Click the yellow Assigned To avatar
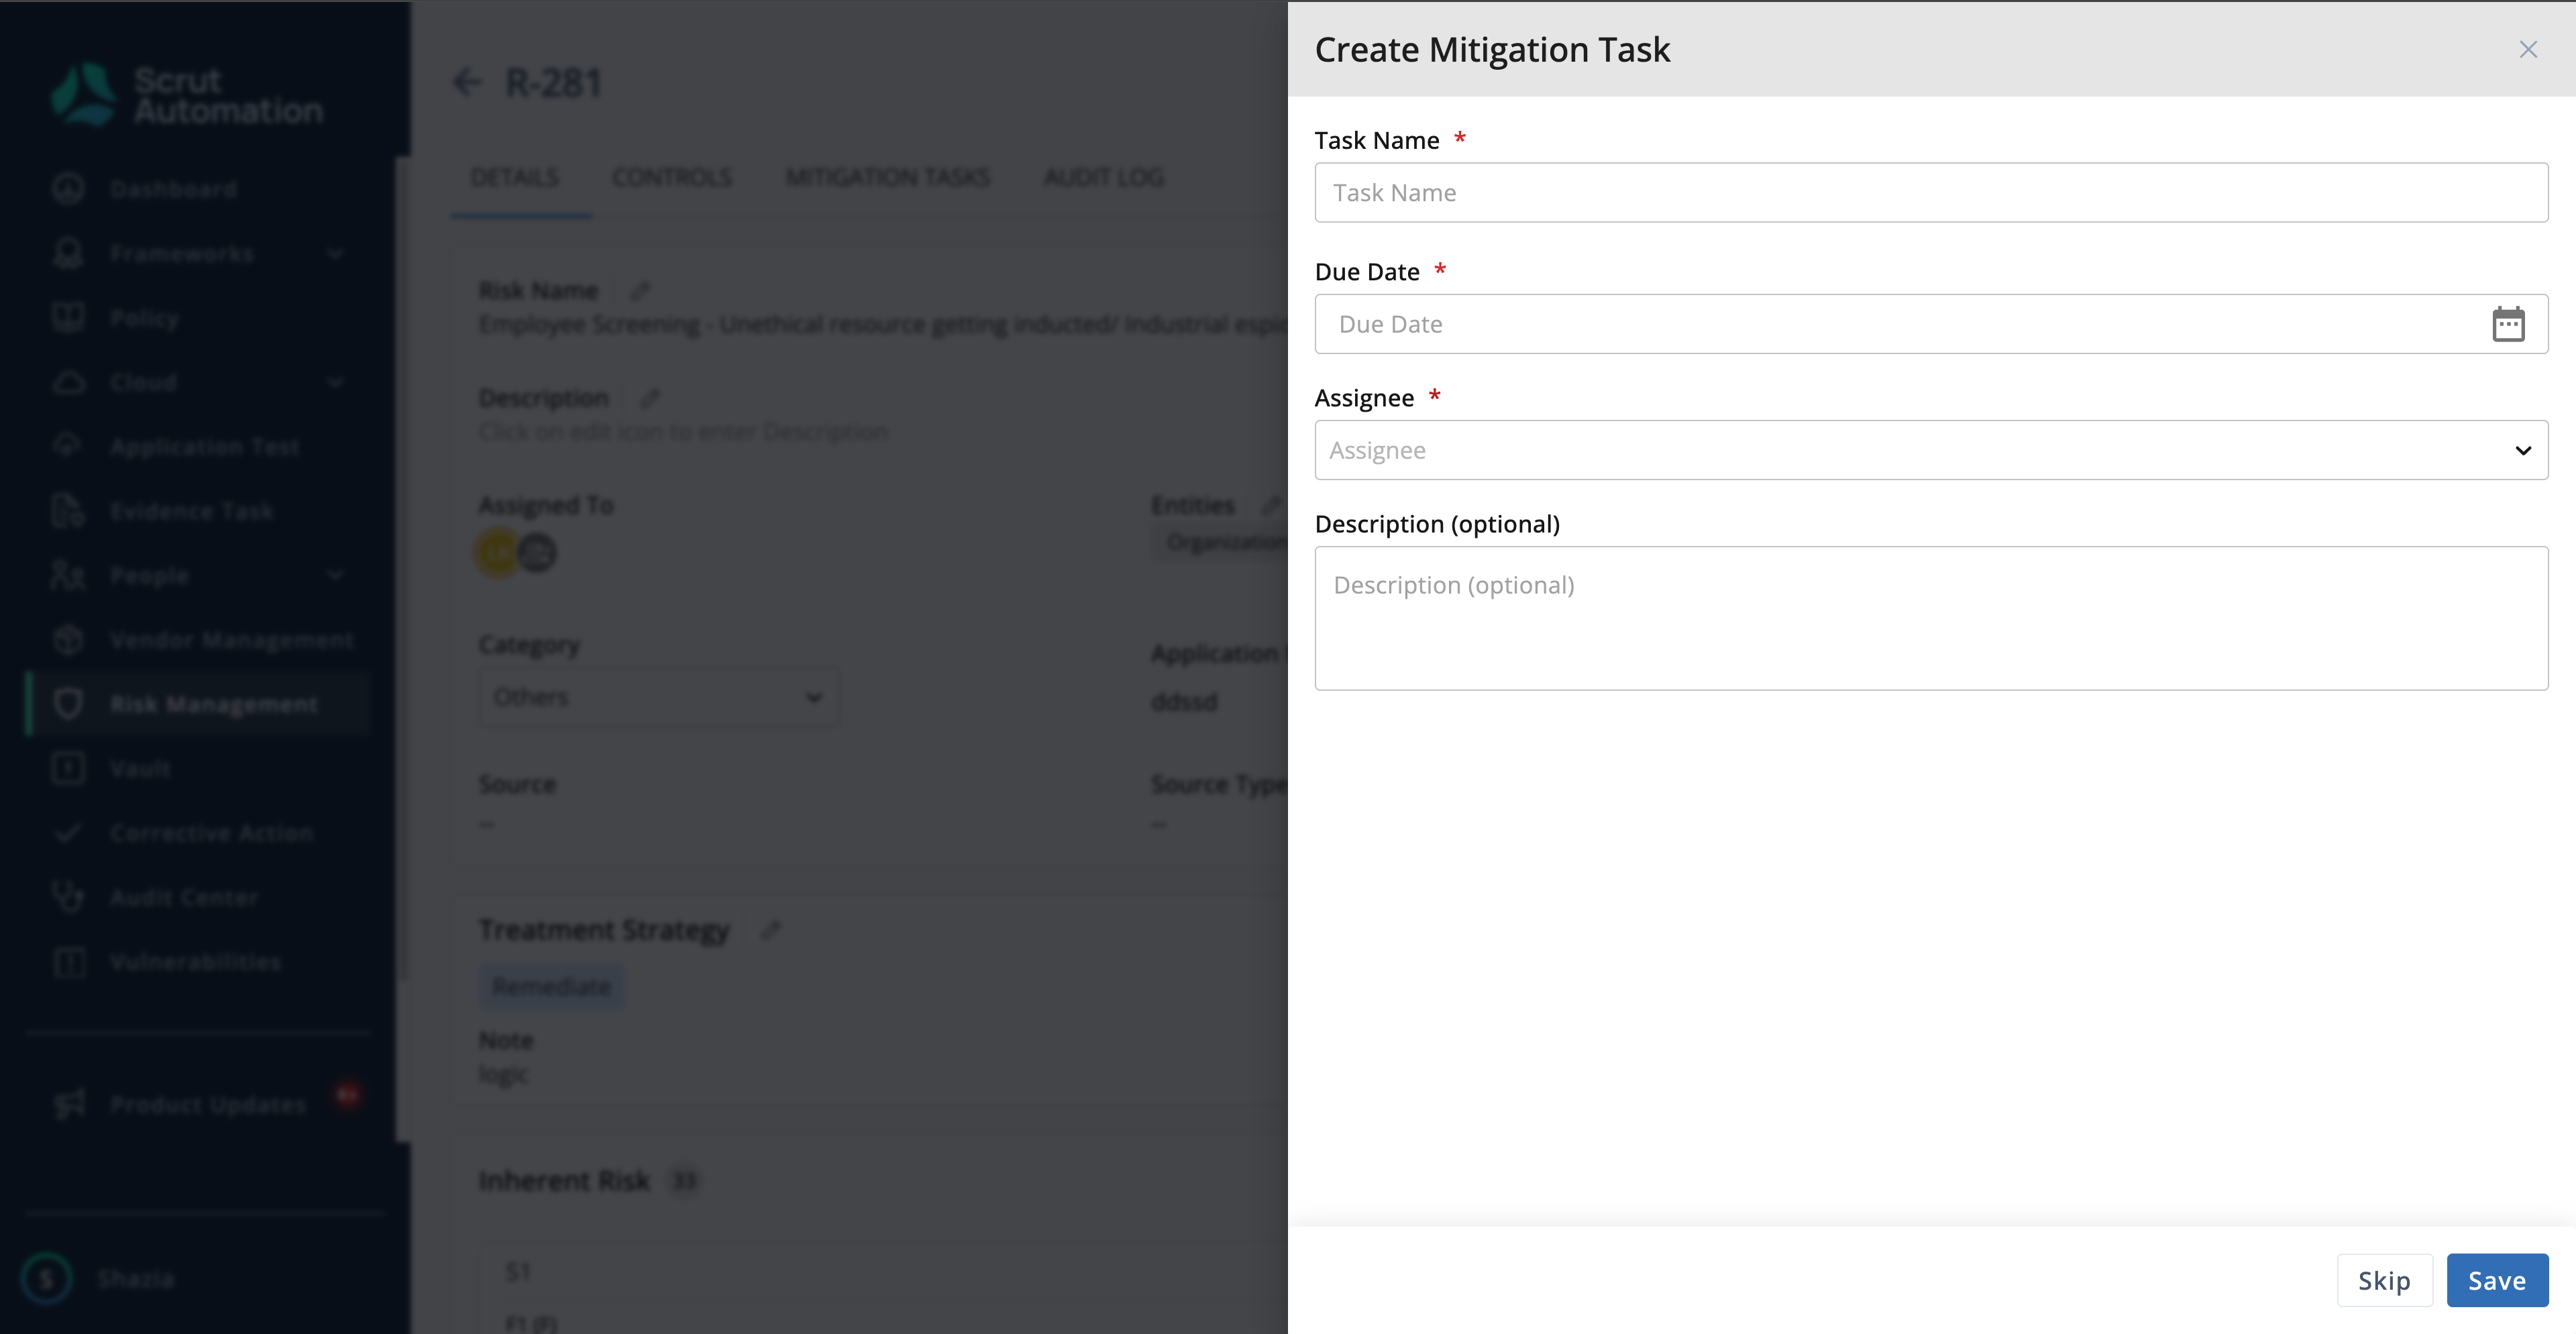Image resolution: width=2576 pixels, height=1334 pixels. pos(497,552)
